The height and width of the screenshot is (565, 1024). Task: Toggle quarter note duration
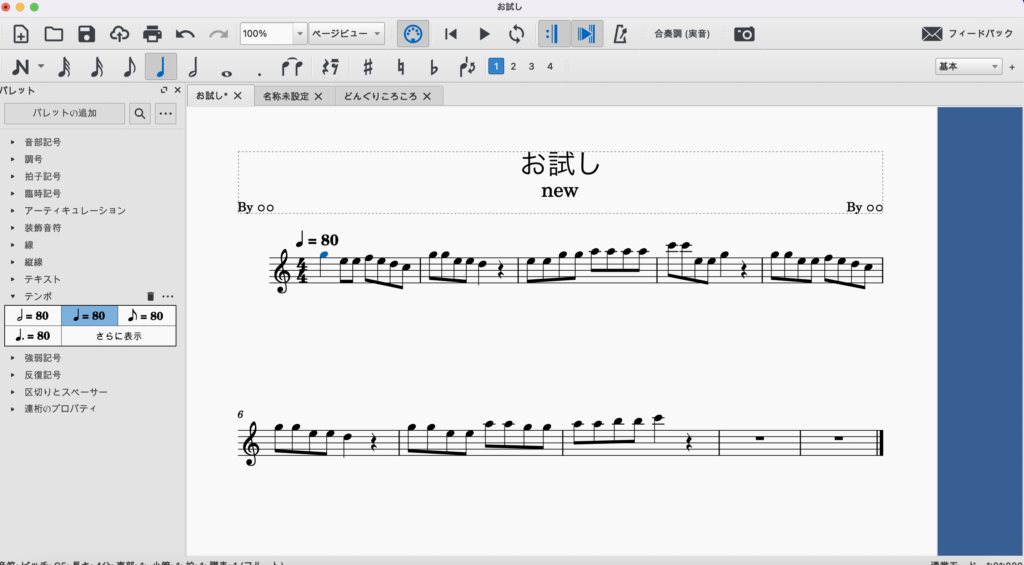click(161, 67)
